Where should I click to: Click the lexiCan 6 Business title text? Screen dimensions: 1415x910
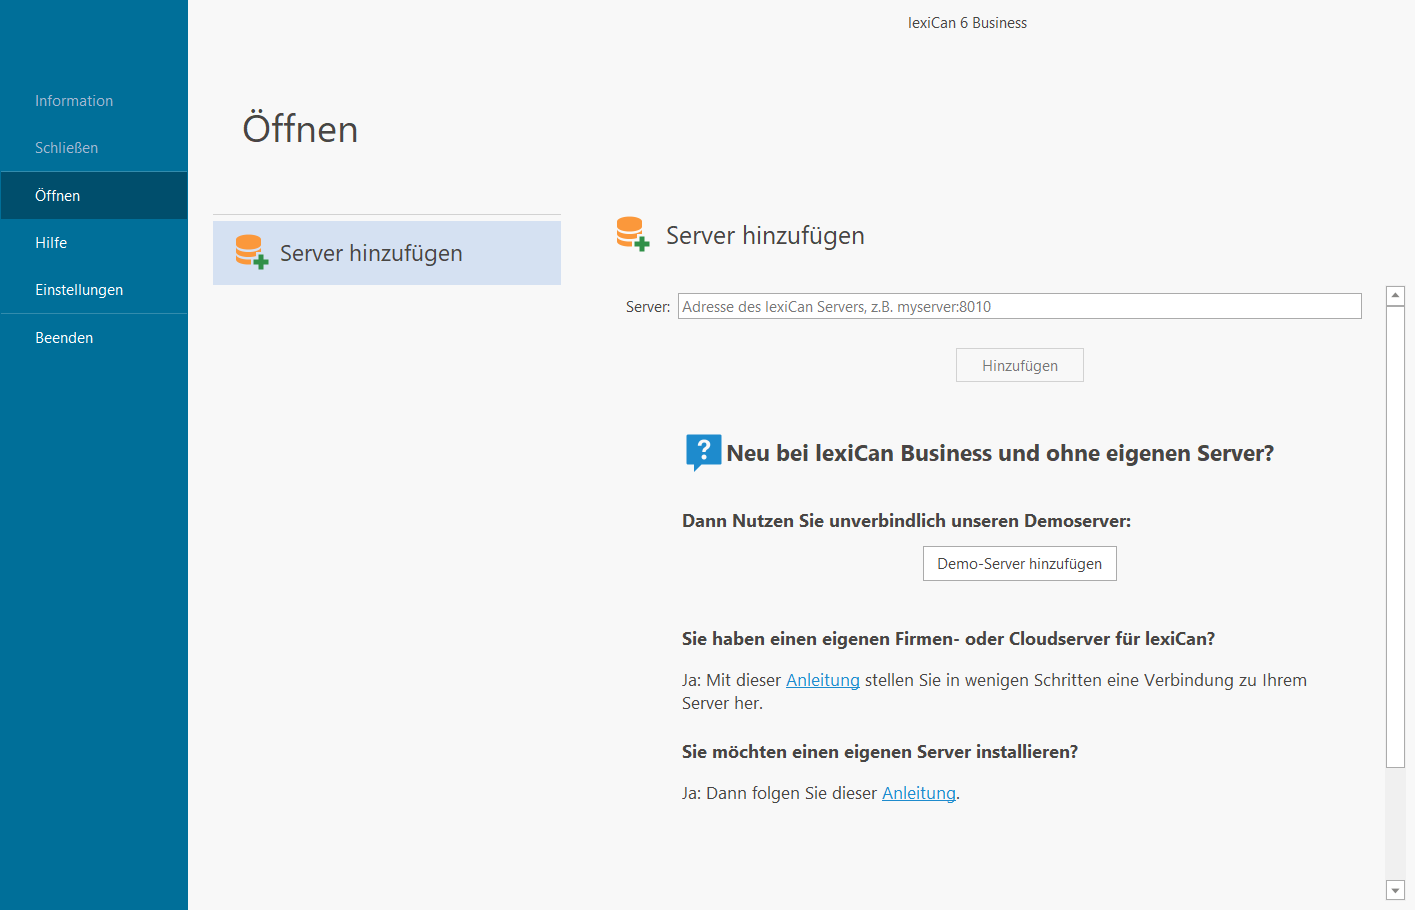pyautogui.click(x=967, y=23)
